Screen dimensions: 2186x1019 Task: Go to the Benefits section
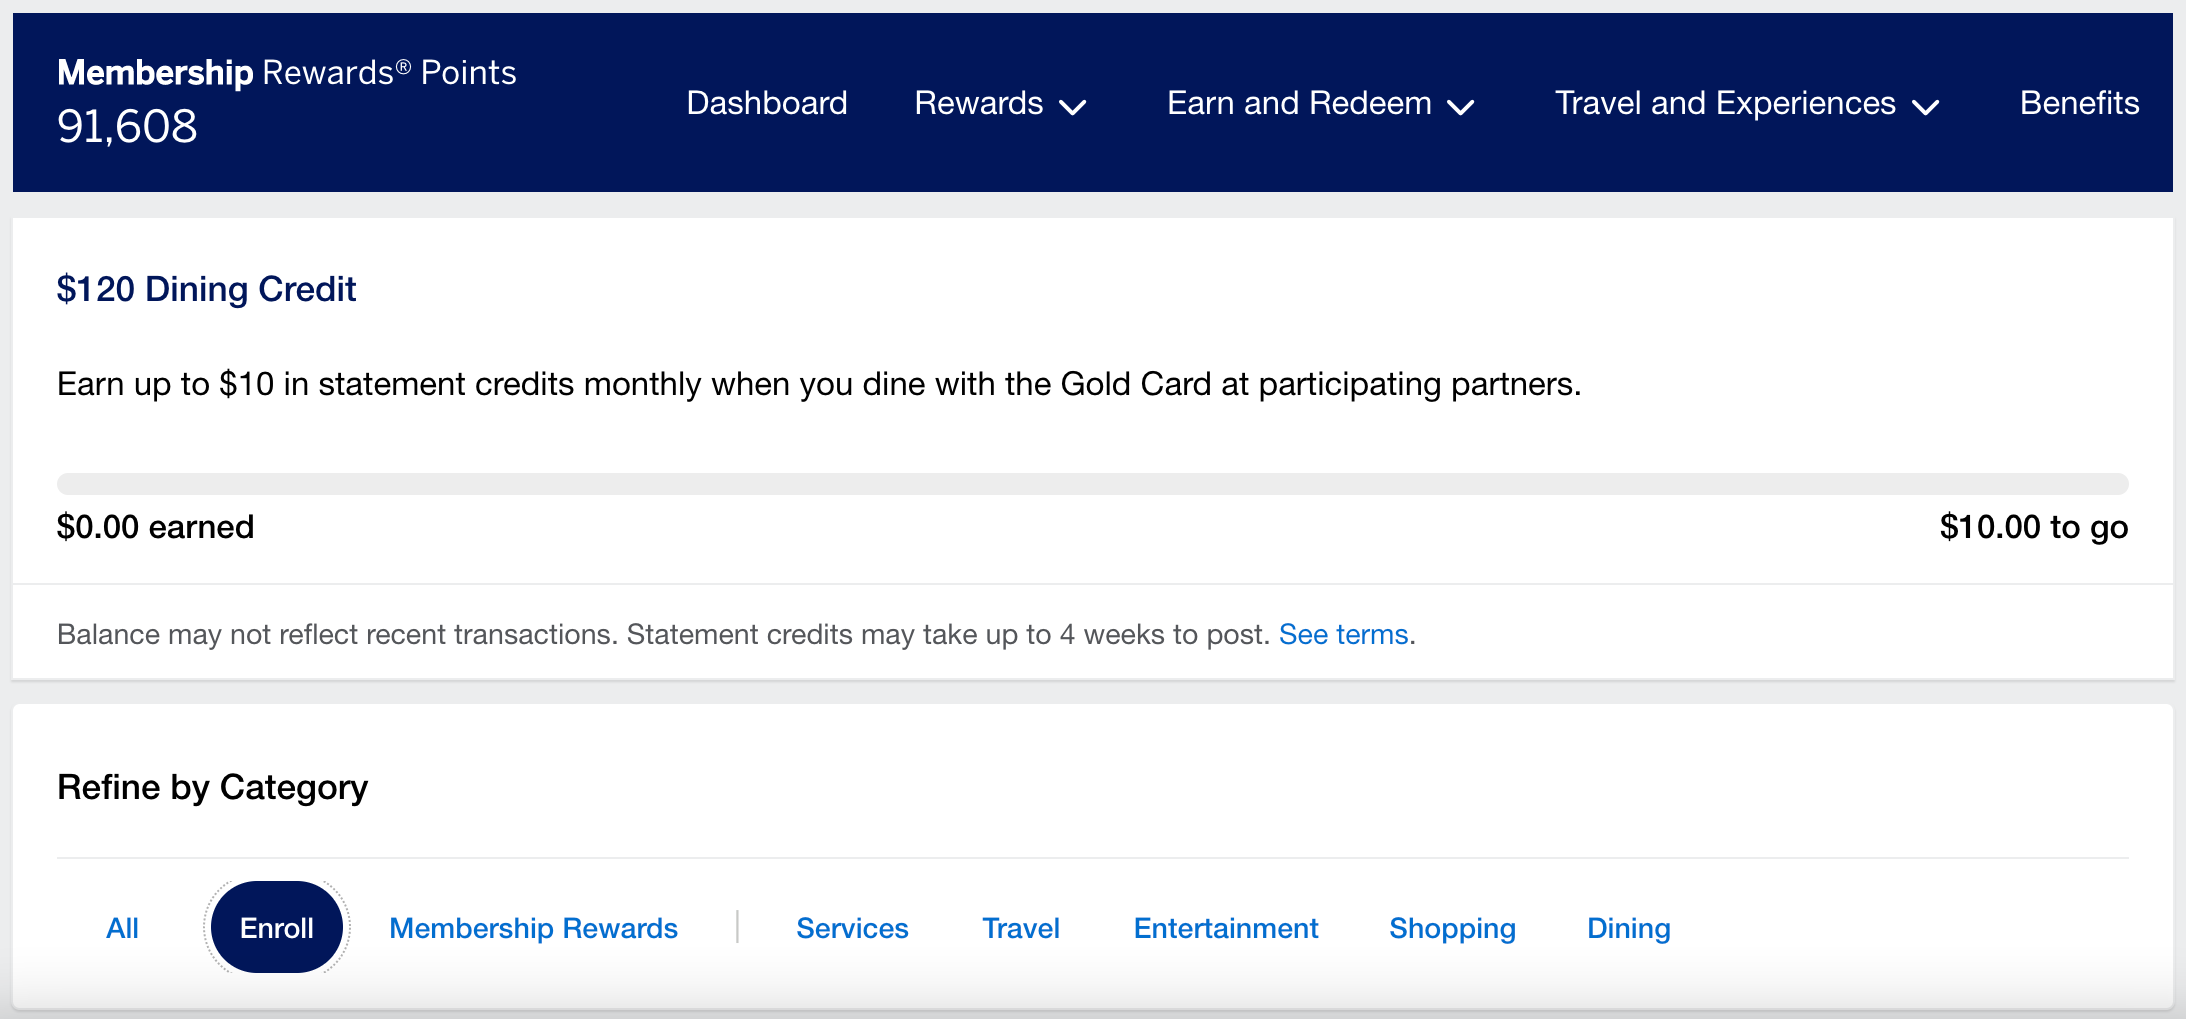(x=2079, y=103)
